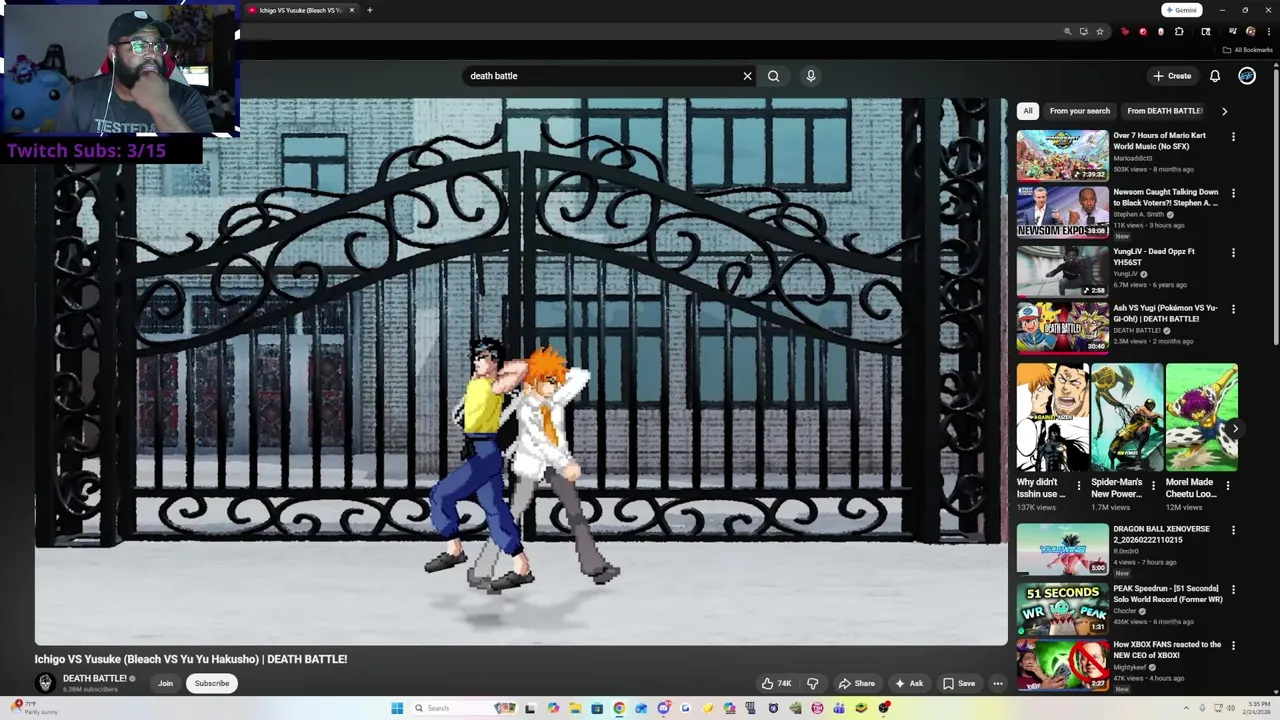This screenshot has height=720, width=1280.
Task: Dislike the video
Action: [813, 684]
